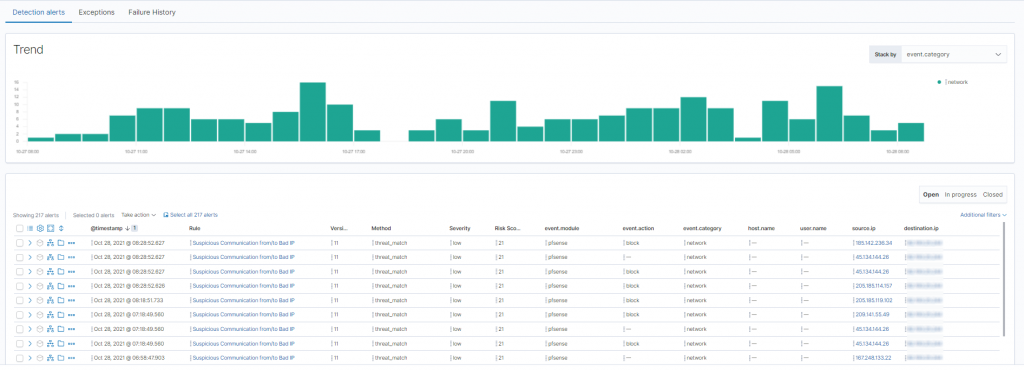Tick checkbox for fifth alert row at 08:18:51
The image size is (1024, 371).
[20, 300]
